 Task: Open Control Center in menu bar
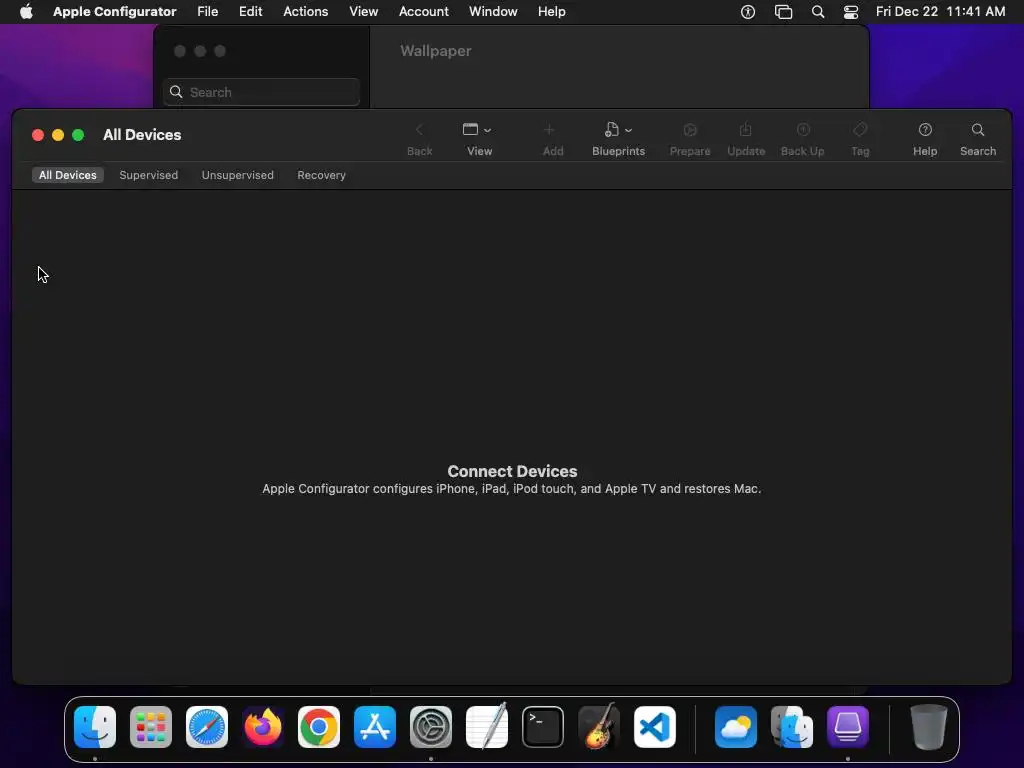pos(851,12)
